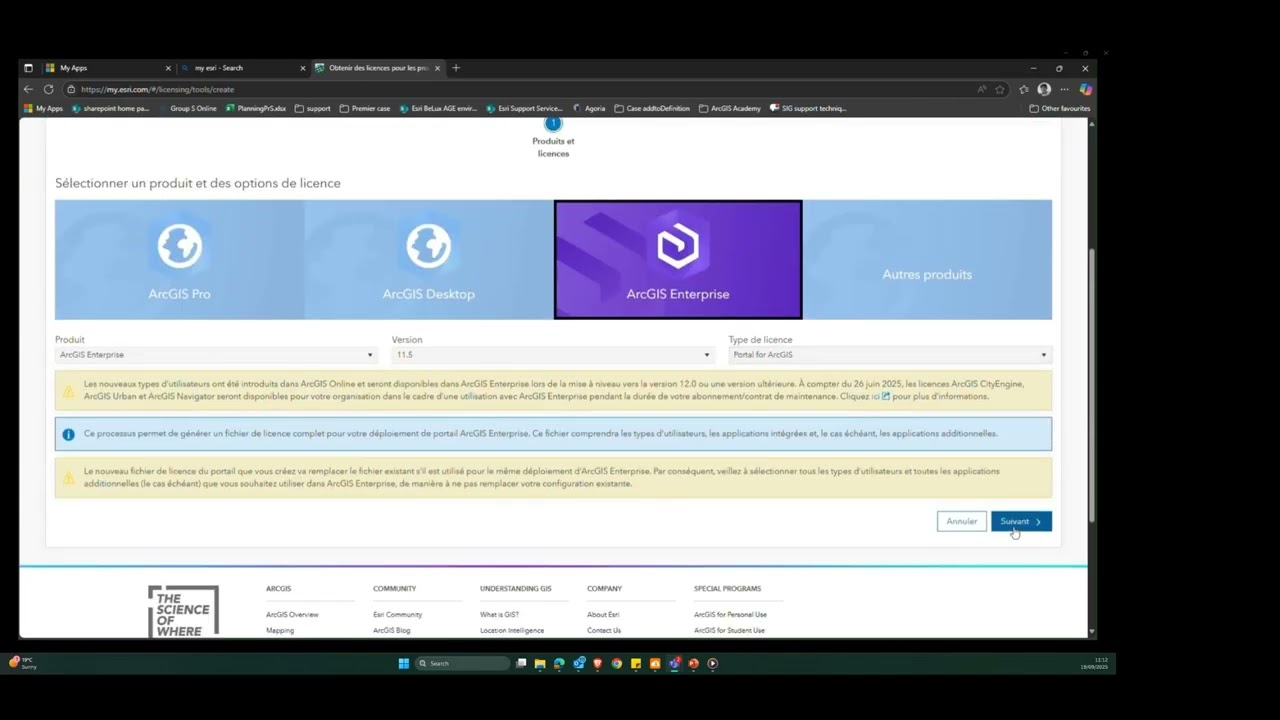The image size is (1280, 720).
Task: Open the sharepoint home page bookmark
Action: click(x=111, y=108)
